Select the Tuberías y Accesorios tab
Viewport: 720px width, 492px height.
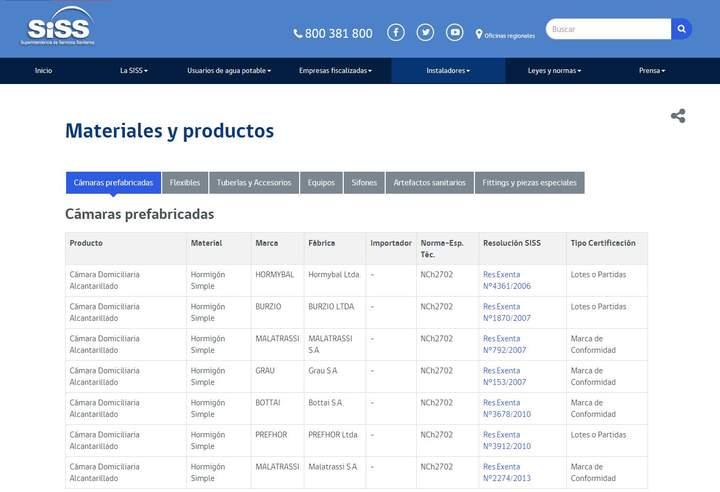pyautogui.click(x=254, y=183)
